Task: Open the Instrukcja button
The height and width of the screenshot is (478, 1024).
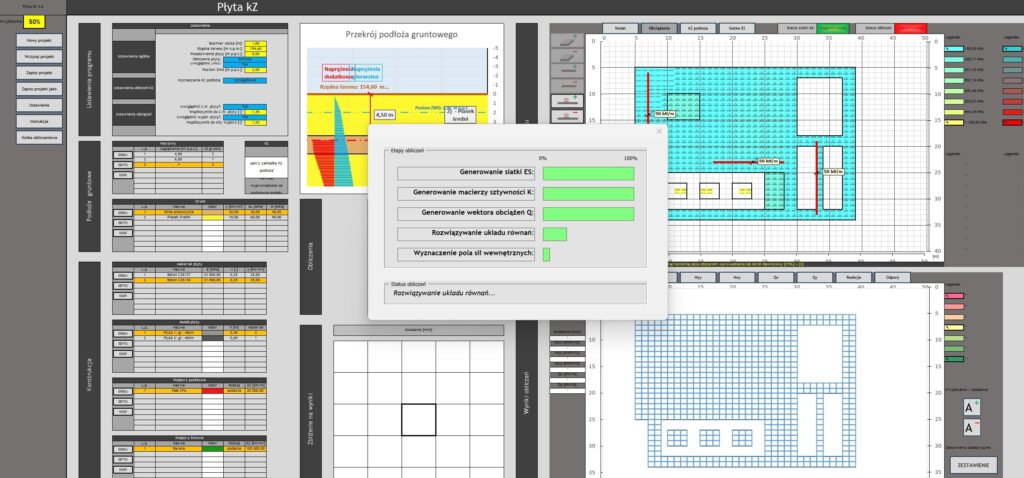Action: [x=40, y=120]
